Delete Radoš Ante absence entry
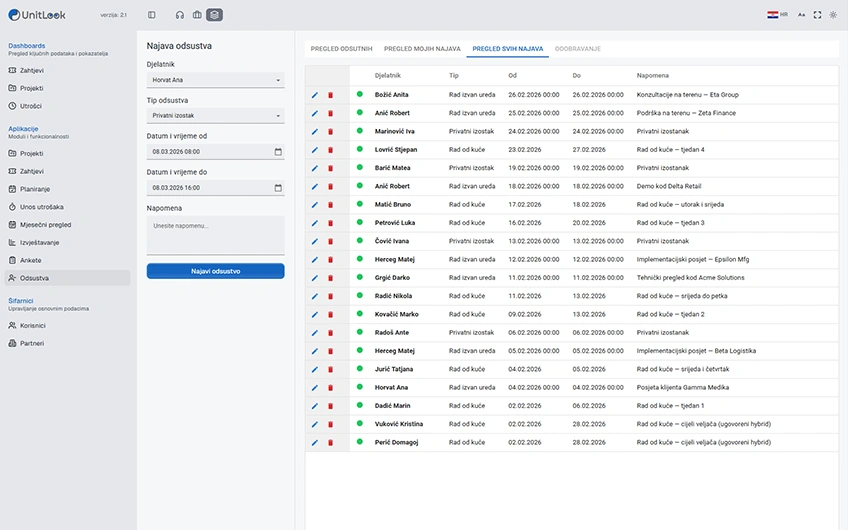This screenshot has height=530, width=848. point(330,333)
